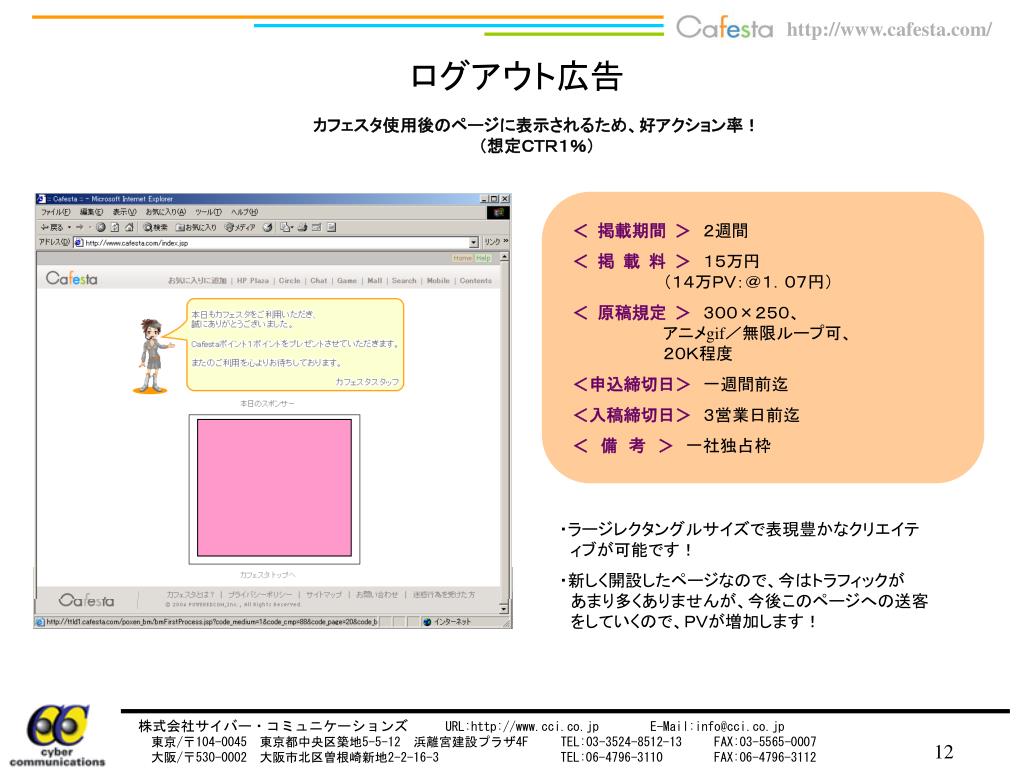Click the カフェスタとは？ footer link
The width and height of the screenshot is (1024, 768).
tap(191, 595)
